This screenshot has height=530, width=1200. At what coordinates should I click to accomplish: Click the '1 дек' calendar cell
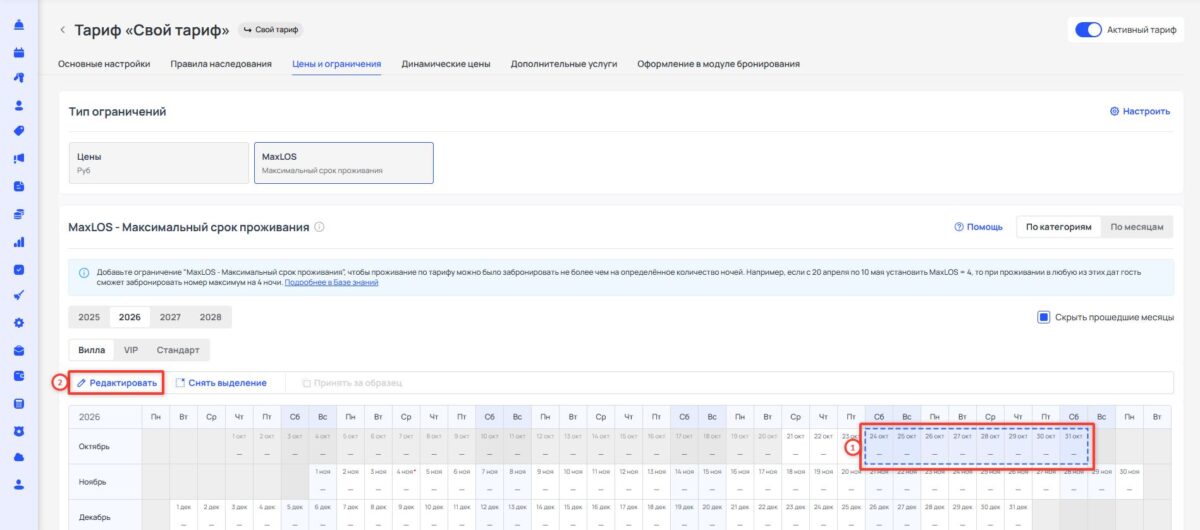tap(183, 514)
